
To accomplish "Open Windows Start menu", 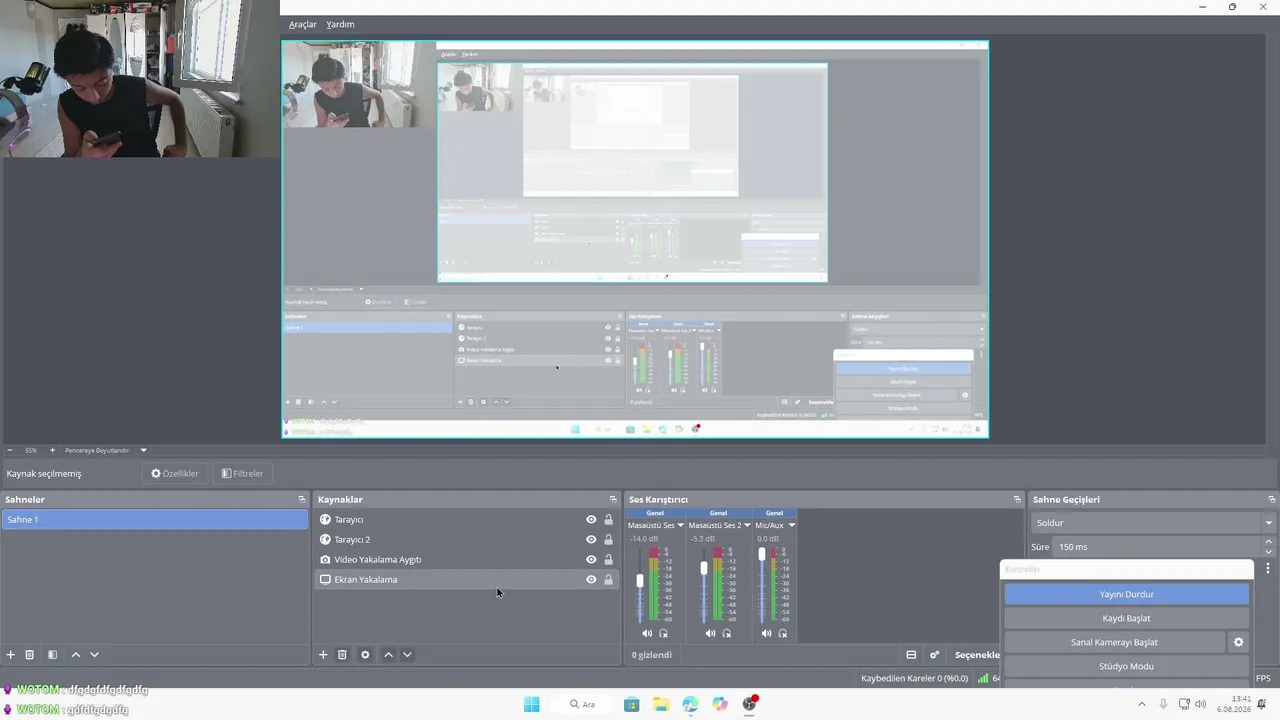I will pyautogui.click(x=531, y=704).
